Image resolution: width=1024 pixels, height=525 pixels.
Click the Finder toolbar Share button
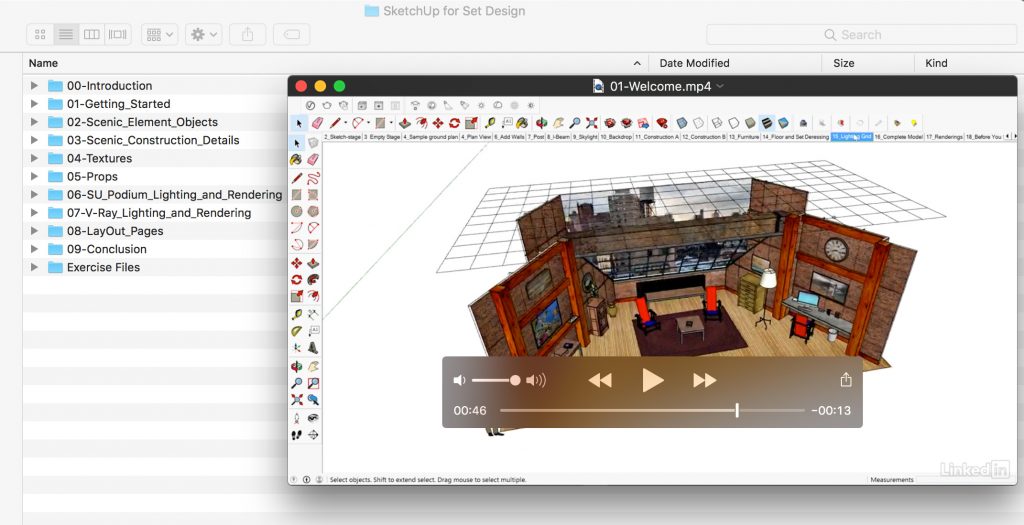(x=248, y=35)
